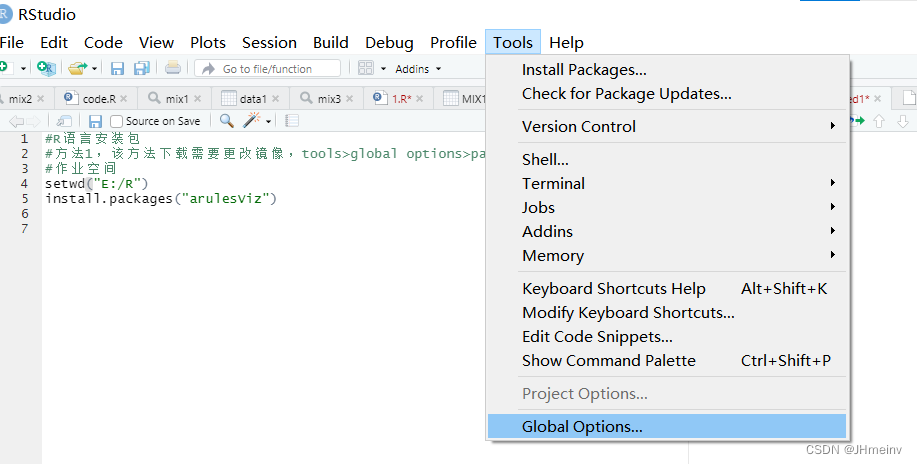Click the compile report notebook icon

(x=292, y=121)
